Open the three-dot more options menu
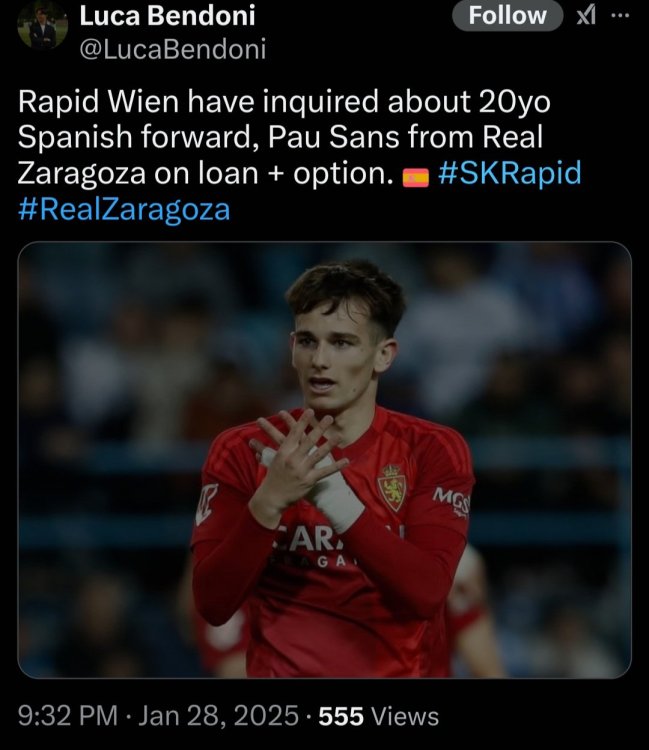The height and width of the screenshot is (750, 649). pyautogui.click(x=620, y=15)
